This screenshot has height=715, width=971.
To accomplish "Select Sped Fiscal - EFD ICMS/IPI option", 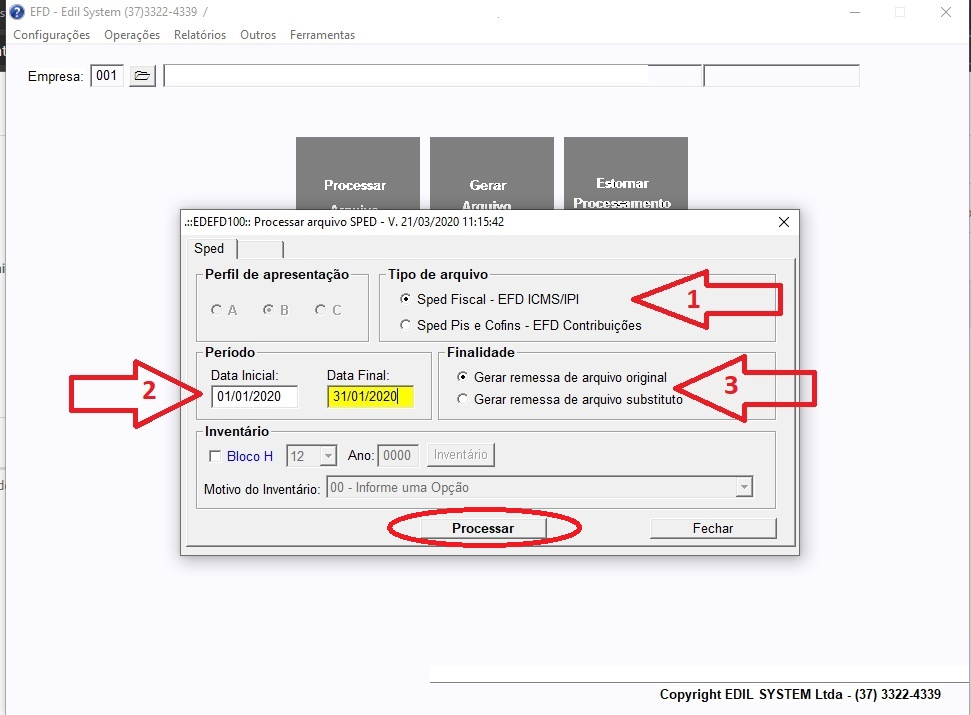I will (405, 299).
